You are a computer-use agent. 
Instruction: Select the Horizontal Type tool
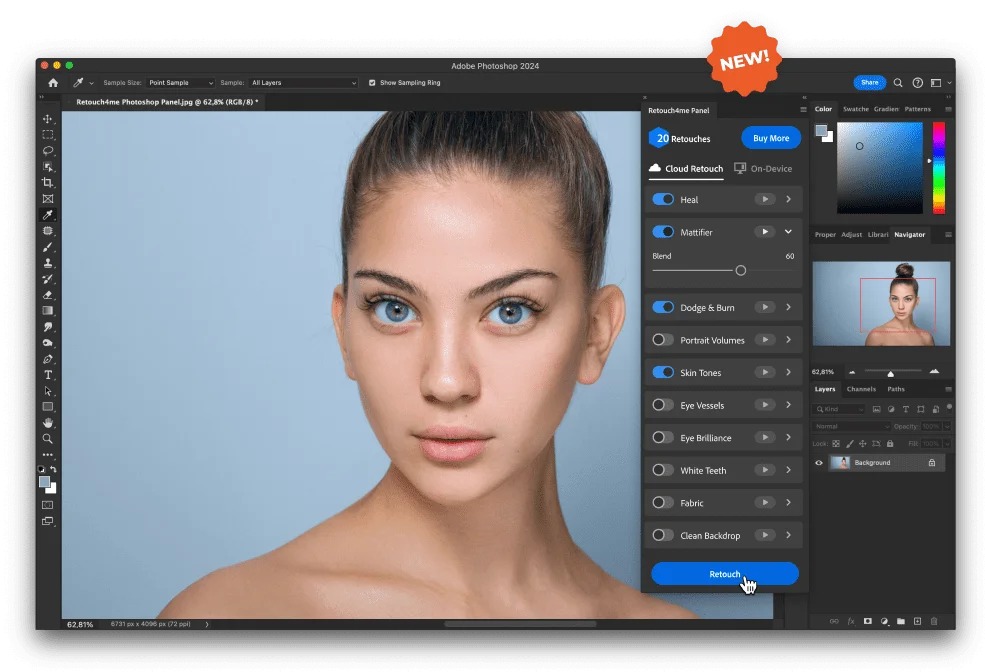pos(48,375)
